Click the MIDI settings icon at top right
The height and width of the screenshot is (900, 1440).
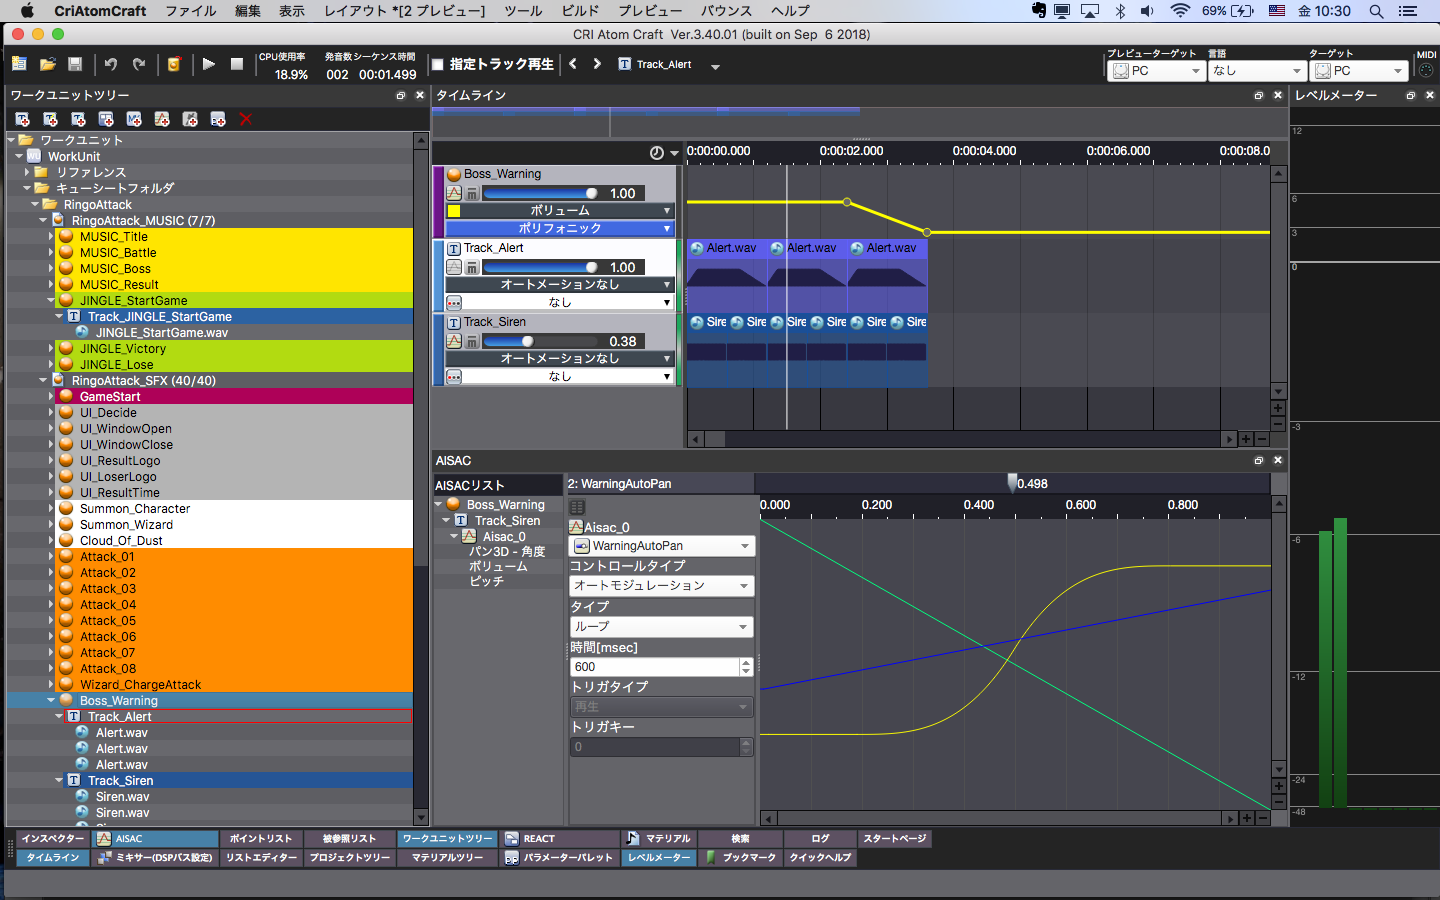(x=1426, y=71)
